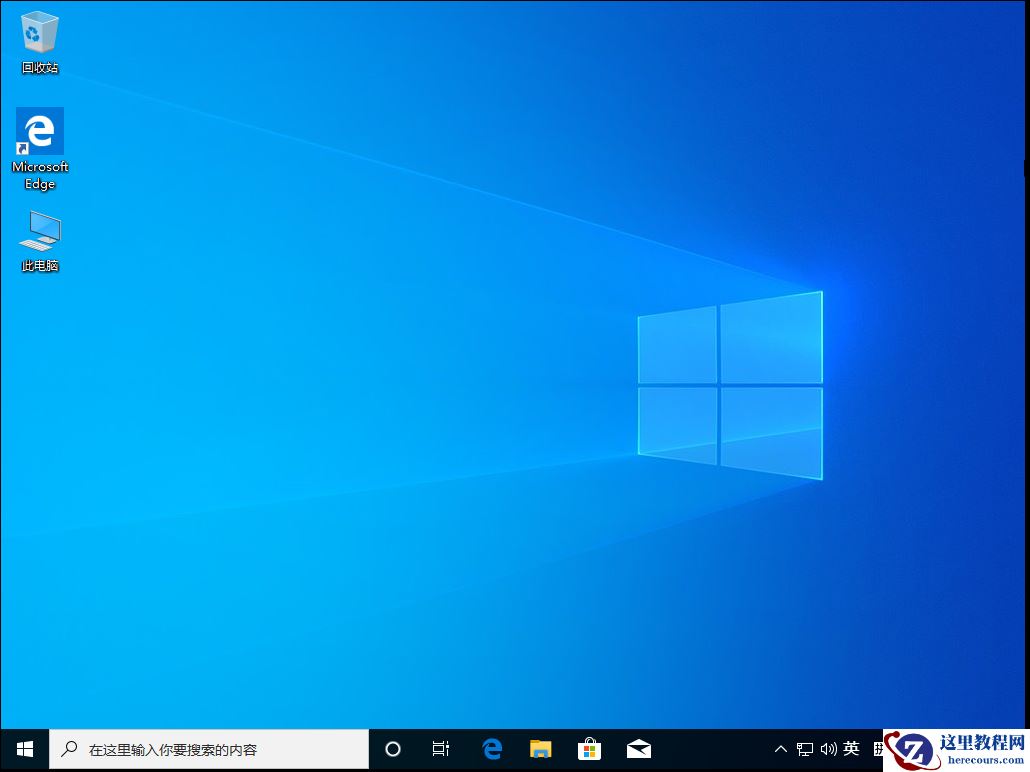The image size is (1030, 772).
Task: Open the Mail app
Action: (x=639, y=748)
